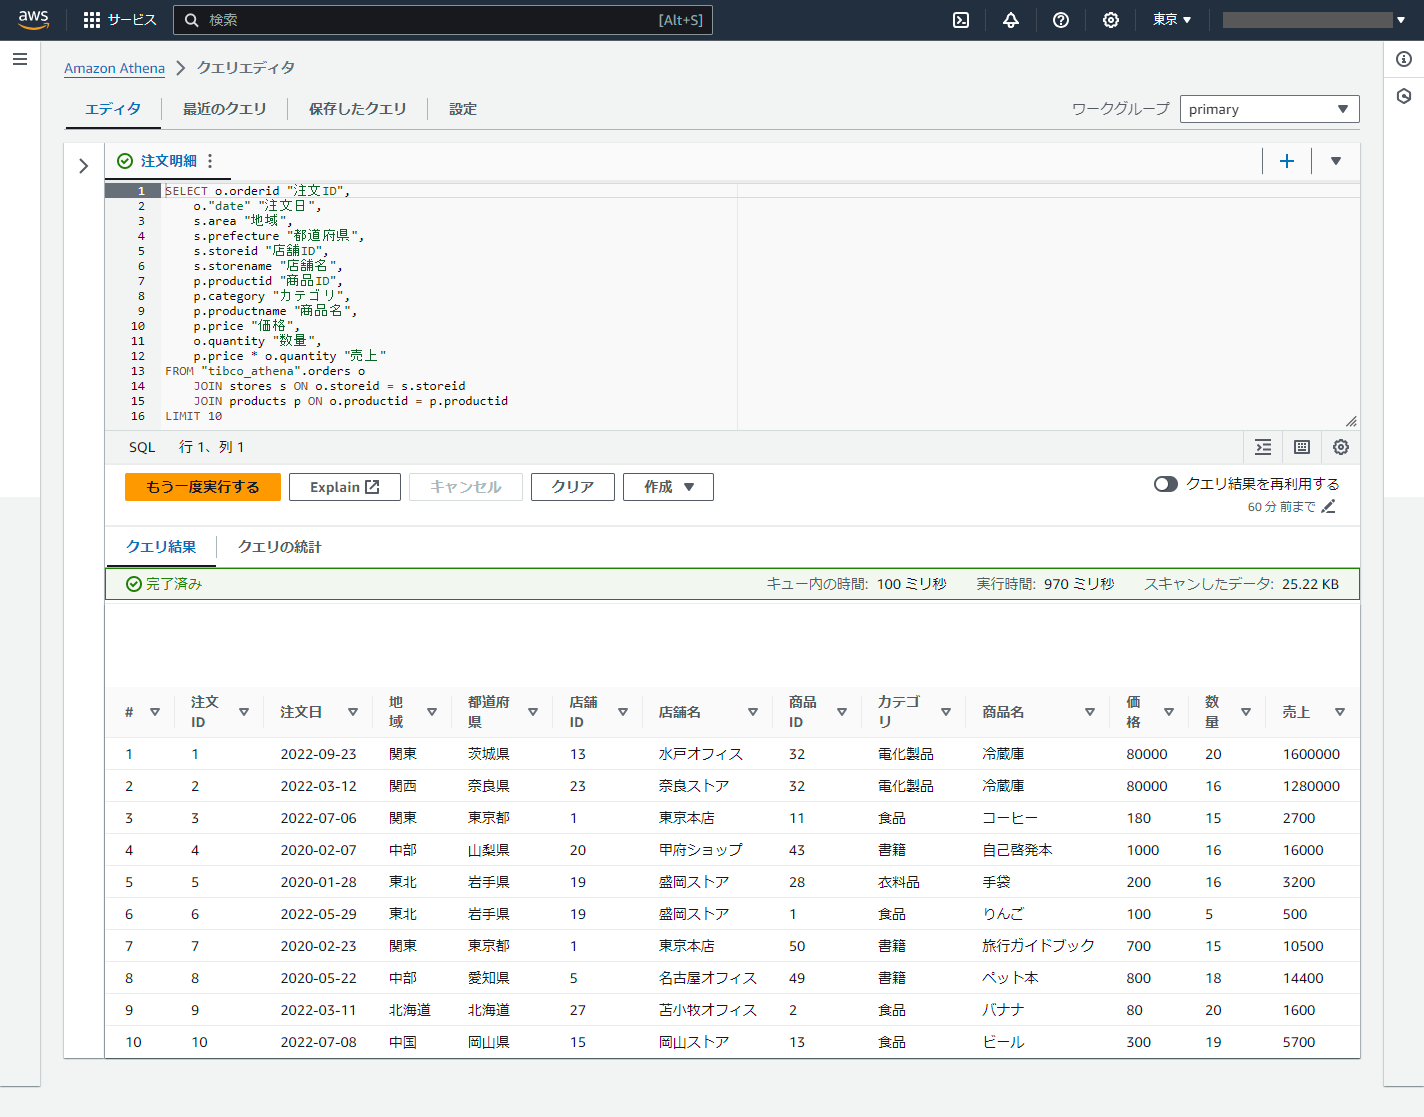Format the query with the indent icon
Viewport: 1424px width, 1117px height.
[1263, 447]
